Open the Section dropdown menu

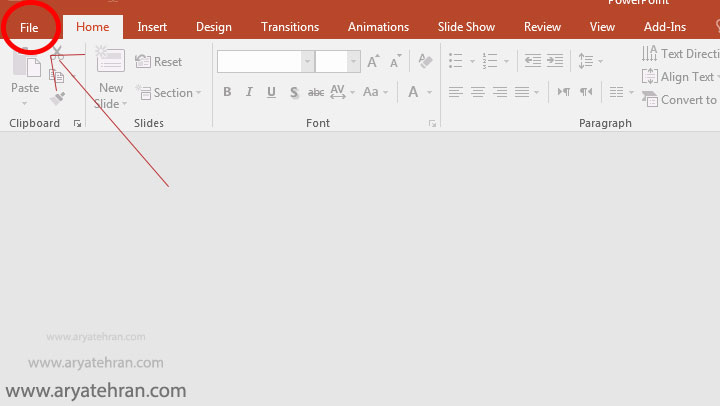(168, 93)
